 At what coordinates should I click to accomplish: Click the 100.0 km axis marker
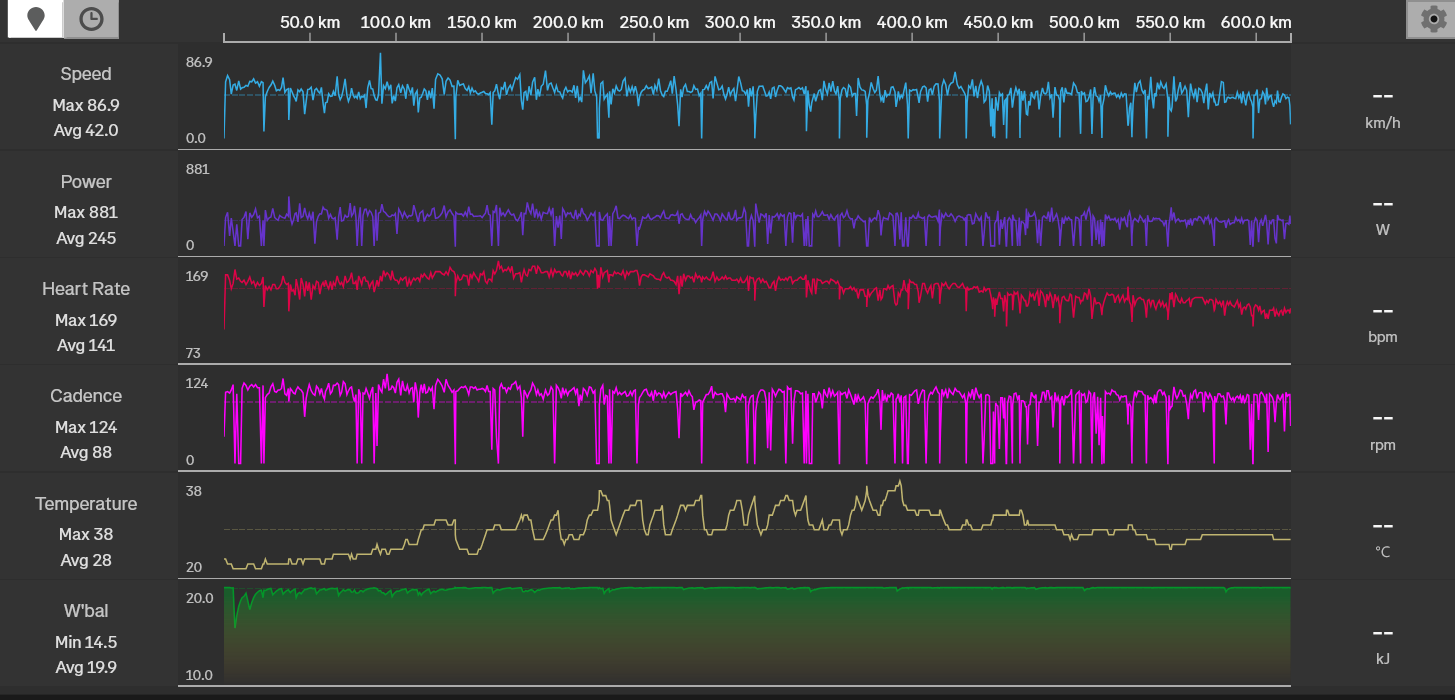click(x=397, y=22)
